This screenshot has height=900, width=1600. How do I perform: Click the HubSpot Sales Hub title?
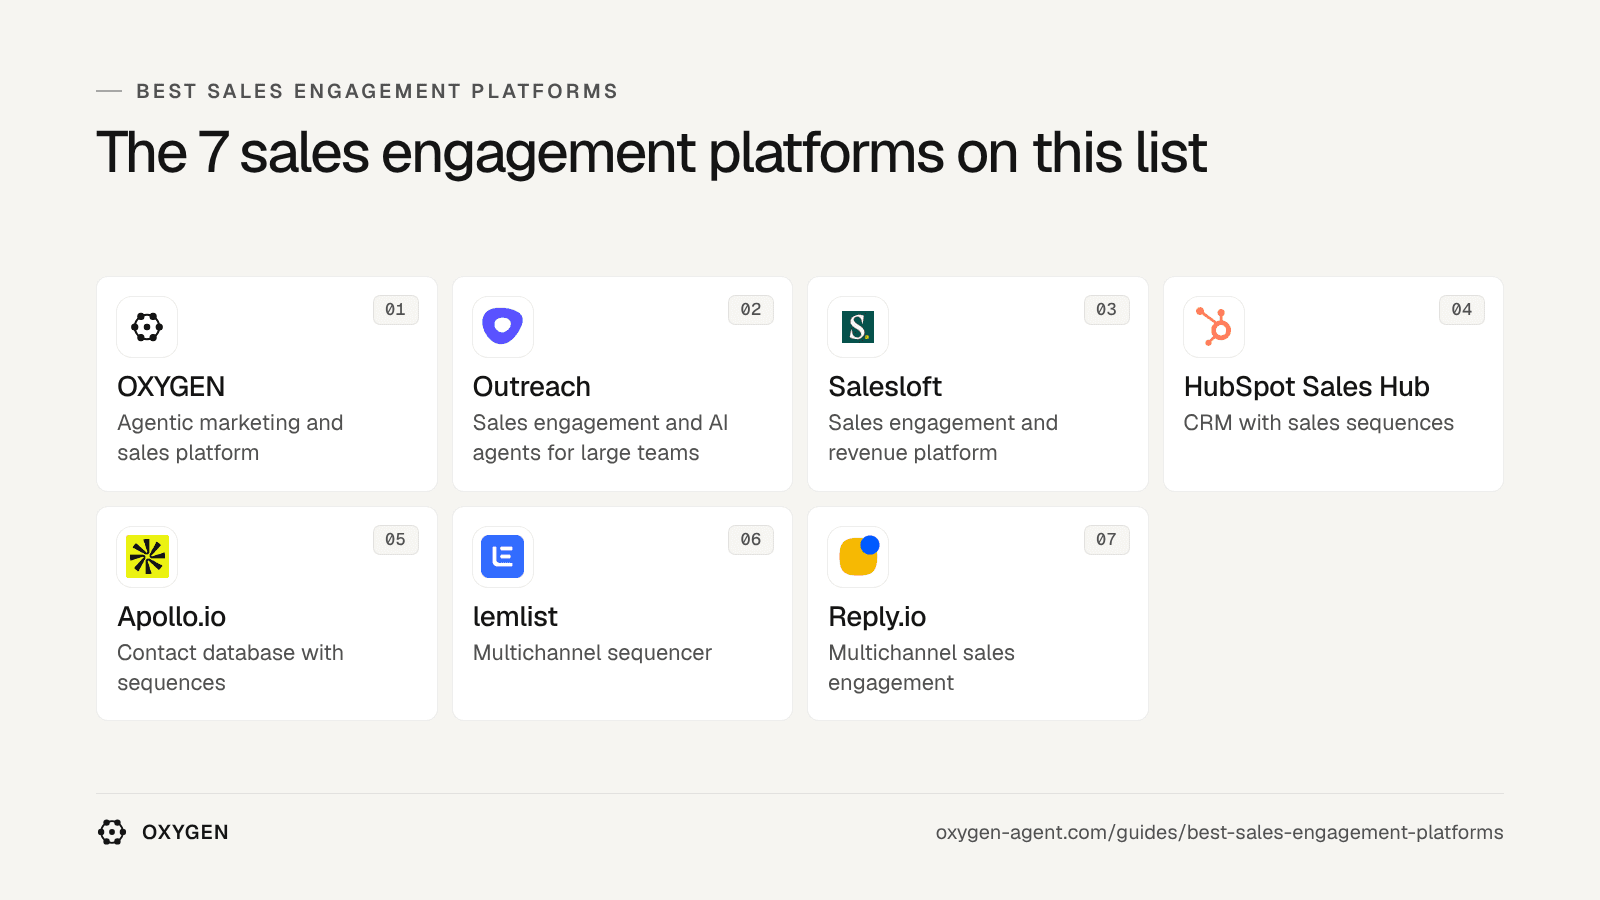tap(1307, 387)
